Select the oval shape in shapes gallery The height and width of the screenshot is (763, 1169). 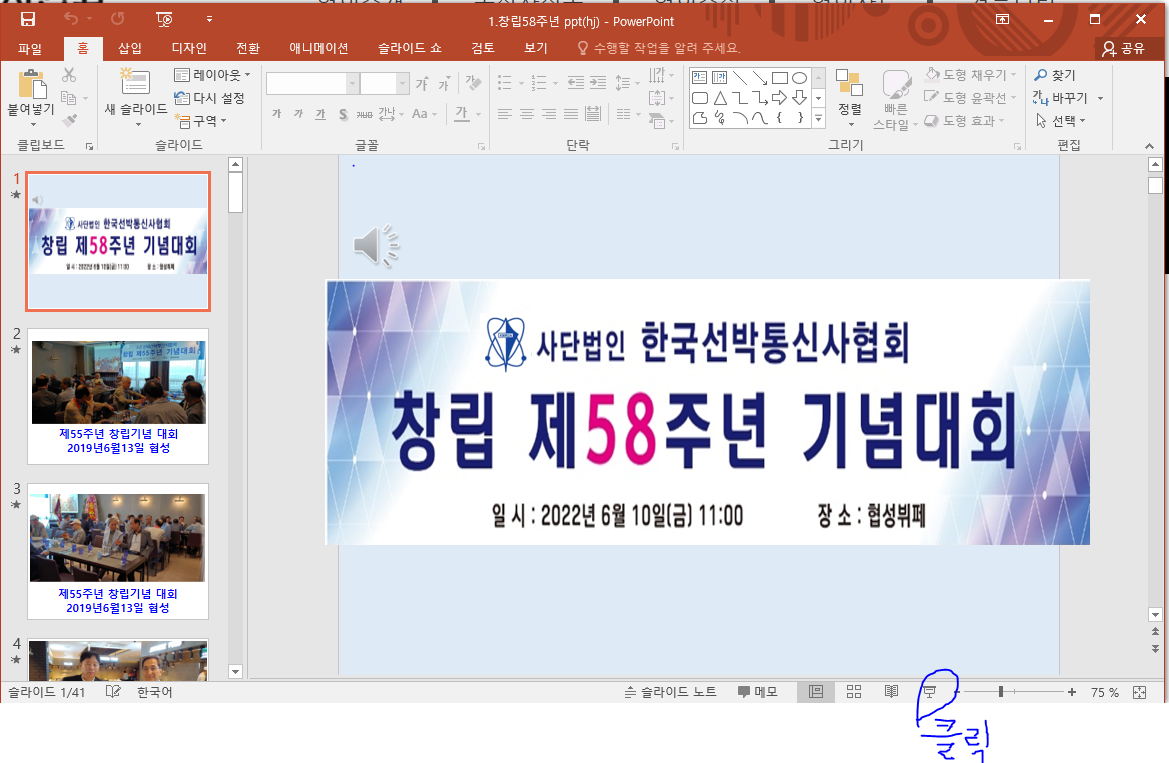[799, 78]
